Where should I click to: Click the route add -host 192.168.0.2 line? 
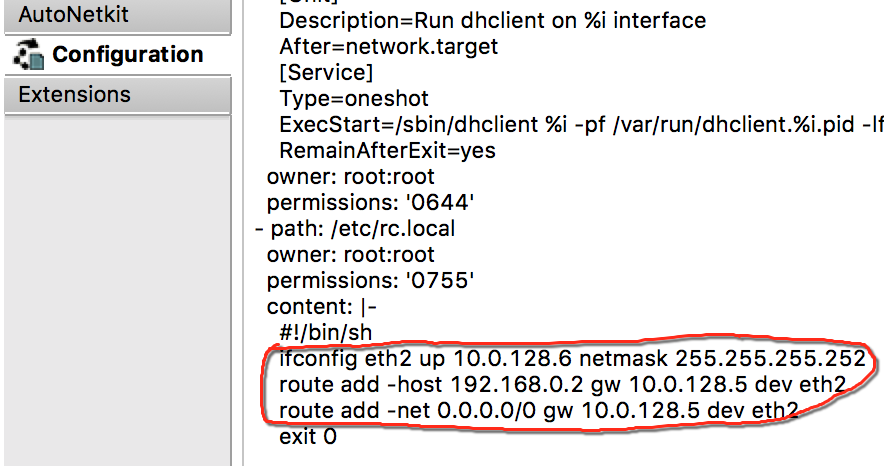[x=563, y=384]
